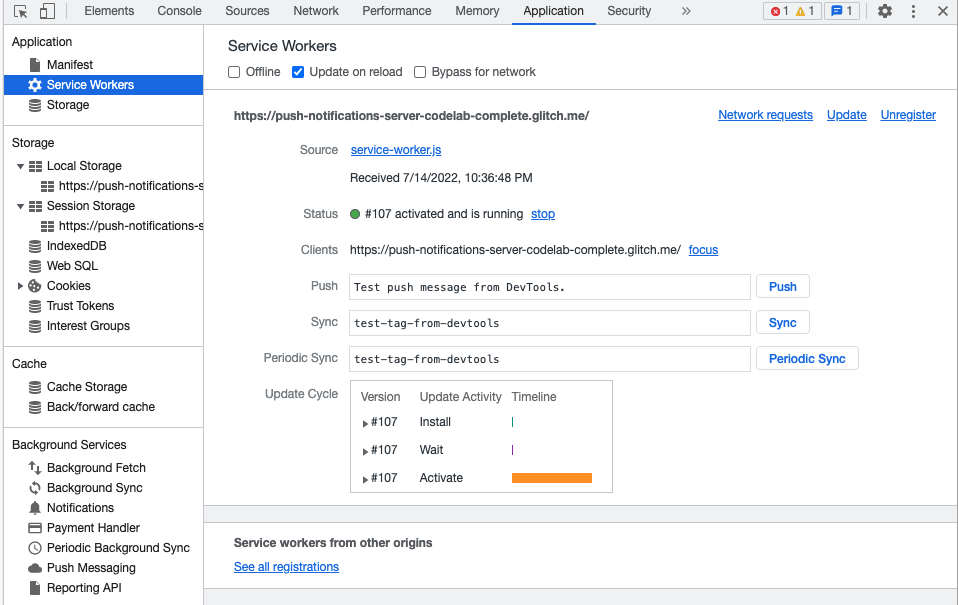Enable Bypass for network checkbox

[420, 72]
